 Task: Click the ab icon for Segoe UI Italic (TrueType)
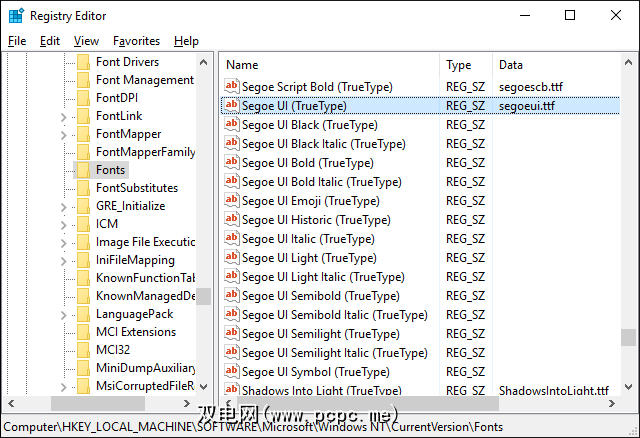(x=231, y=238)
